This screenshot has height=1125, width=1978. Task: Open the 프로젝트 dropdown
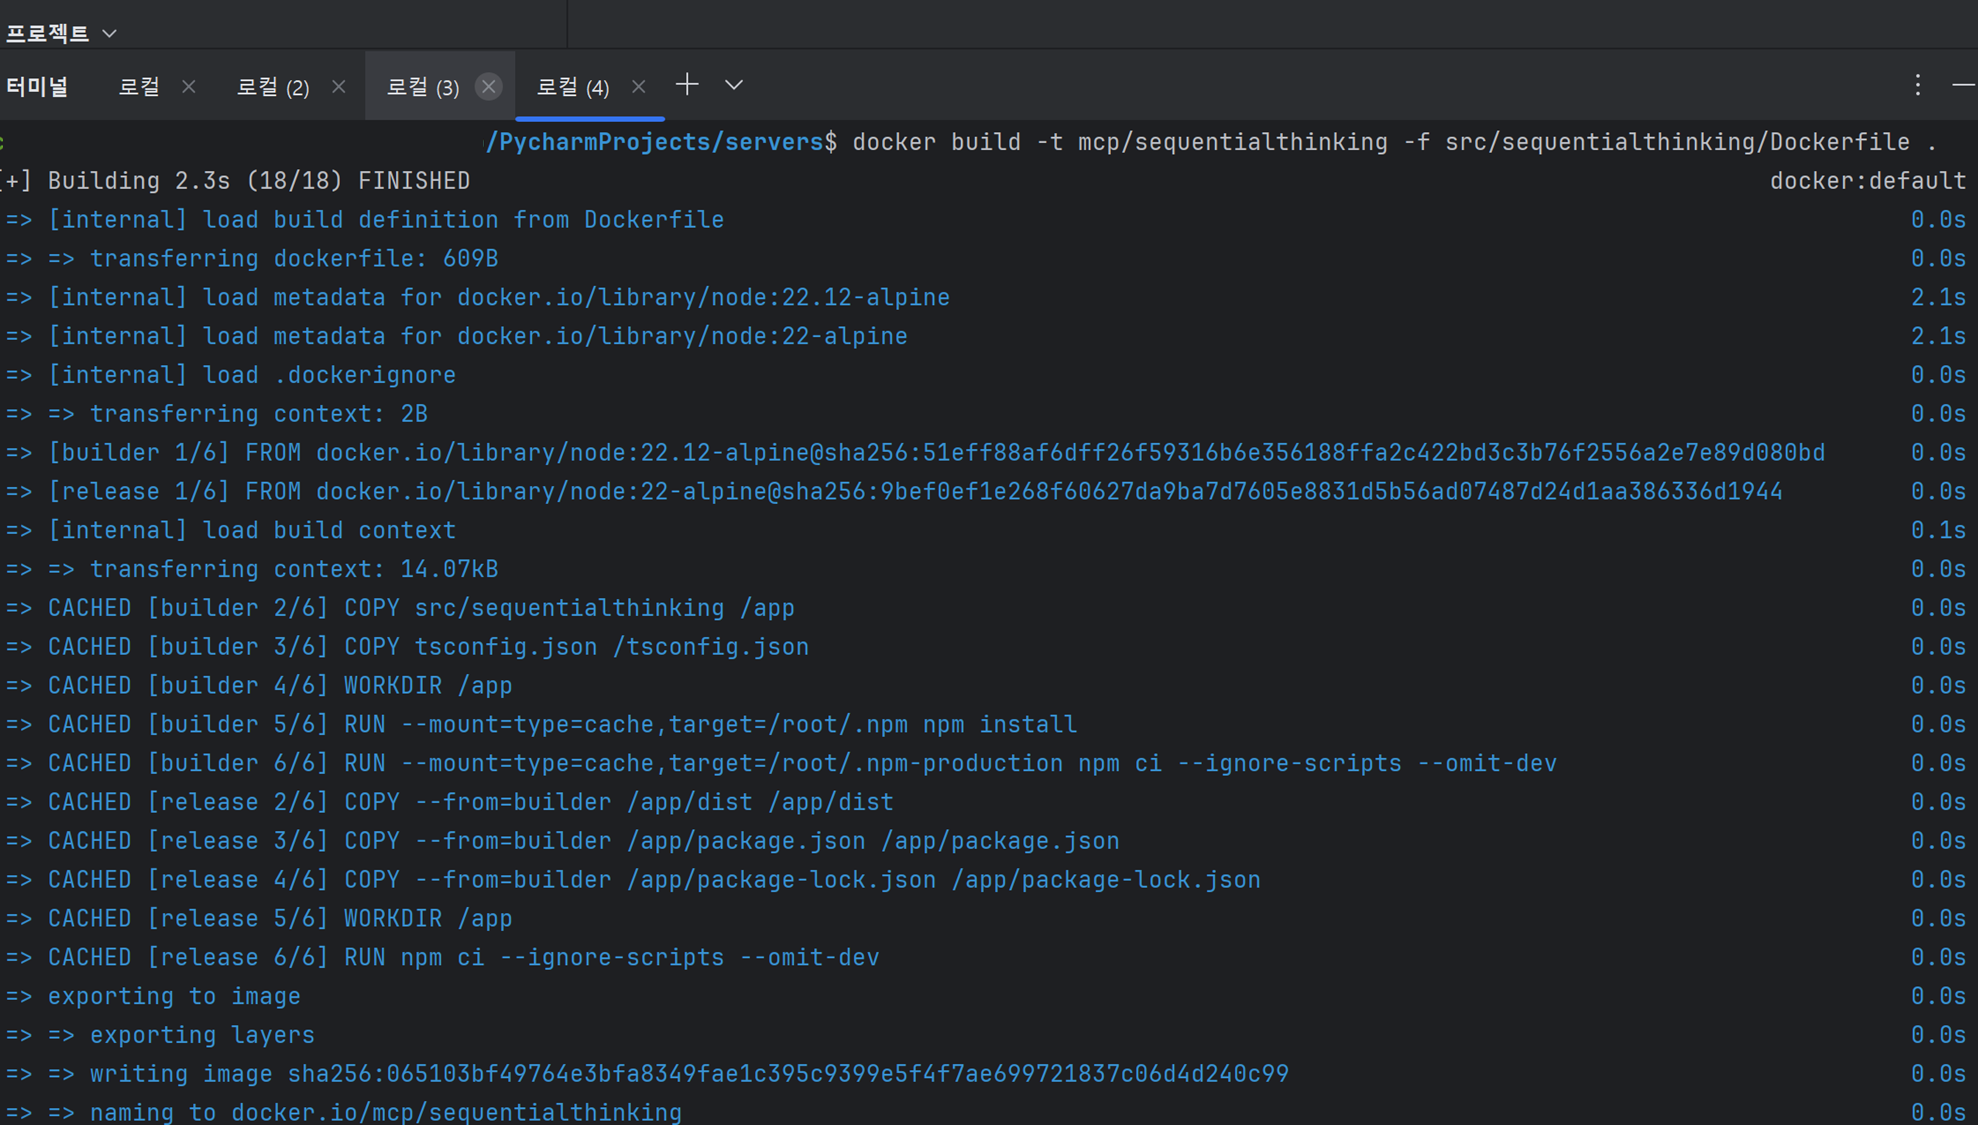point(60,33)
